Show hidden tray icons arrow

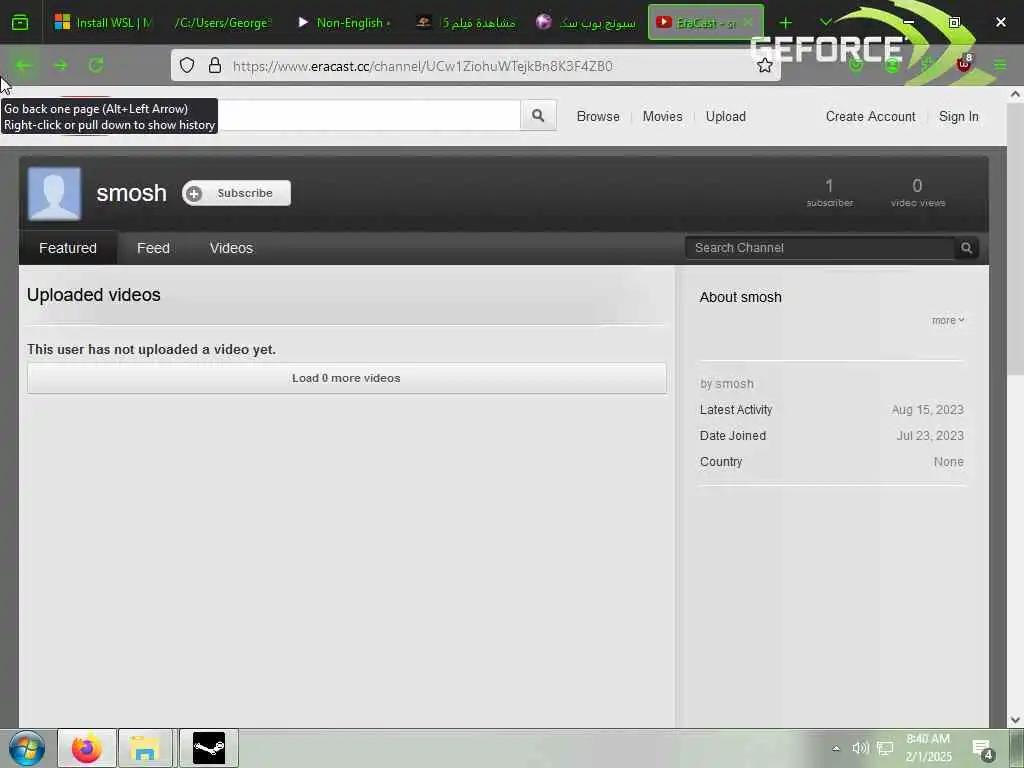836,748
